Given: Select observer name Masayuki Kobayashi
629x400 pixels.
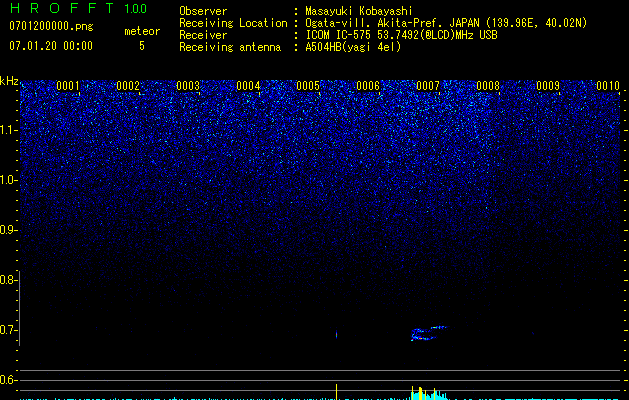Looking at the screenshot, I should tap(359, 11).
